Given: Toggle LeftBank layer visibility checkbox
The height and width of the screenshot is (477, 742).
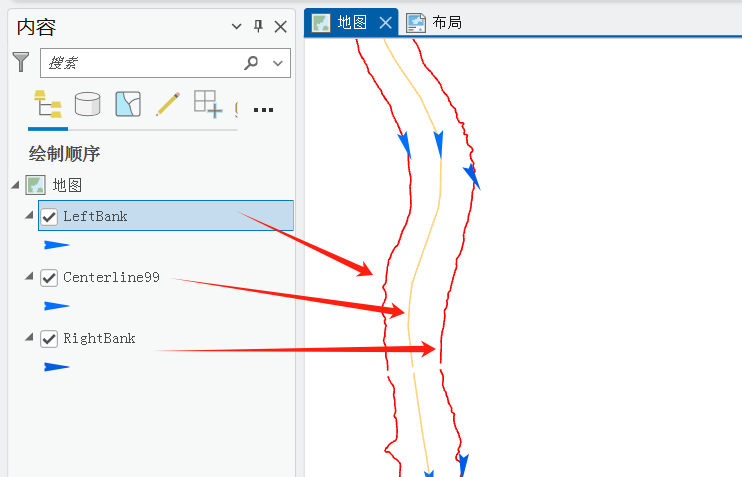Looking at the screenshot, I should (x=49, y=217).
